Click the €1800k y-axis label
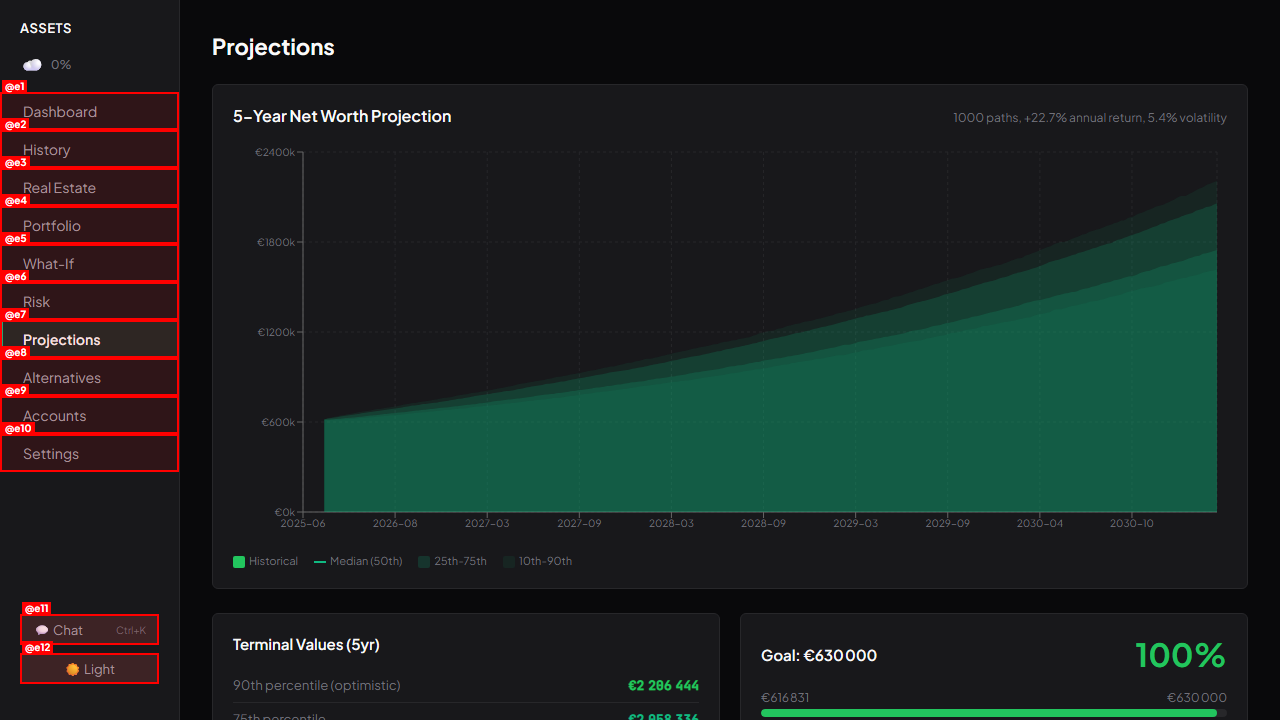Image resolution: width=1280 pixels, height=720 pixels. pyautogui.click(x=276, y=242)
